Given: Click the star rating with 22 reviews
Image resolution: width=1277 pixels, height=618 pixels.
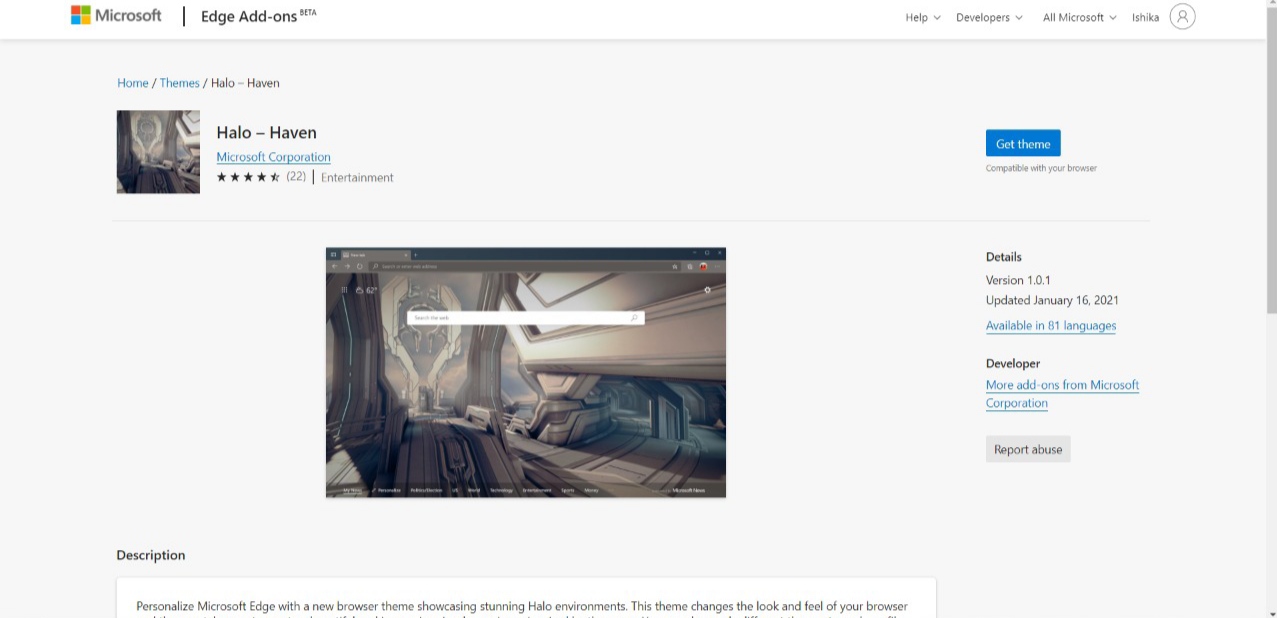Looking at the screenshot, I should click(x=261, y=177).
